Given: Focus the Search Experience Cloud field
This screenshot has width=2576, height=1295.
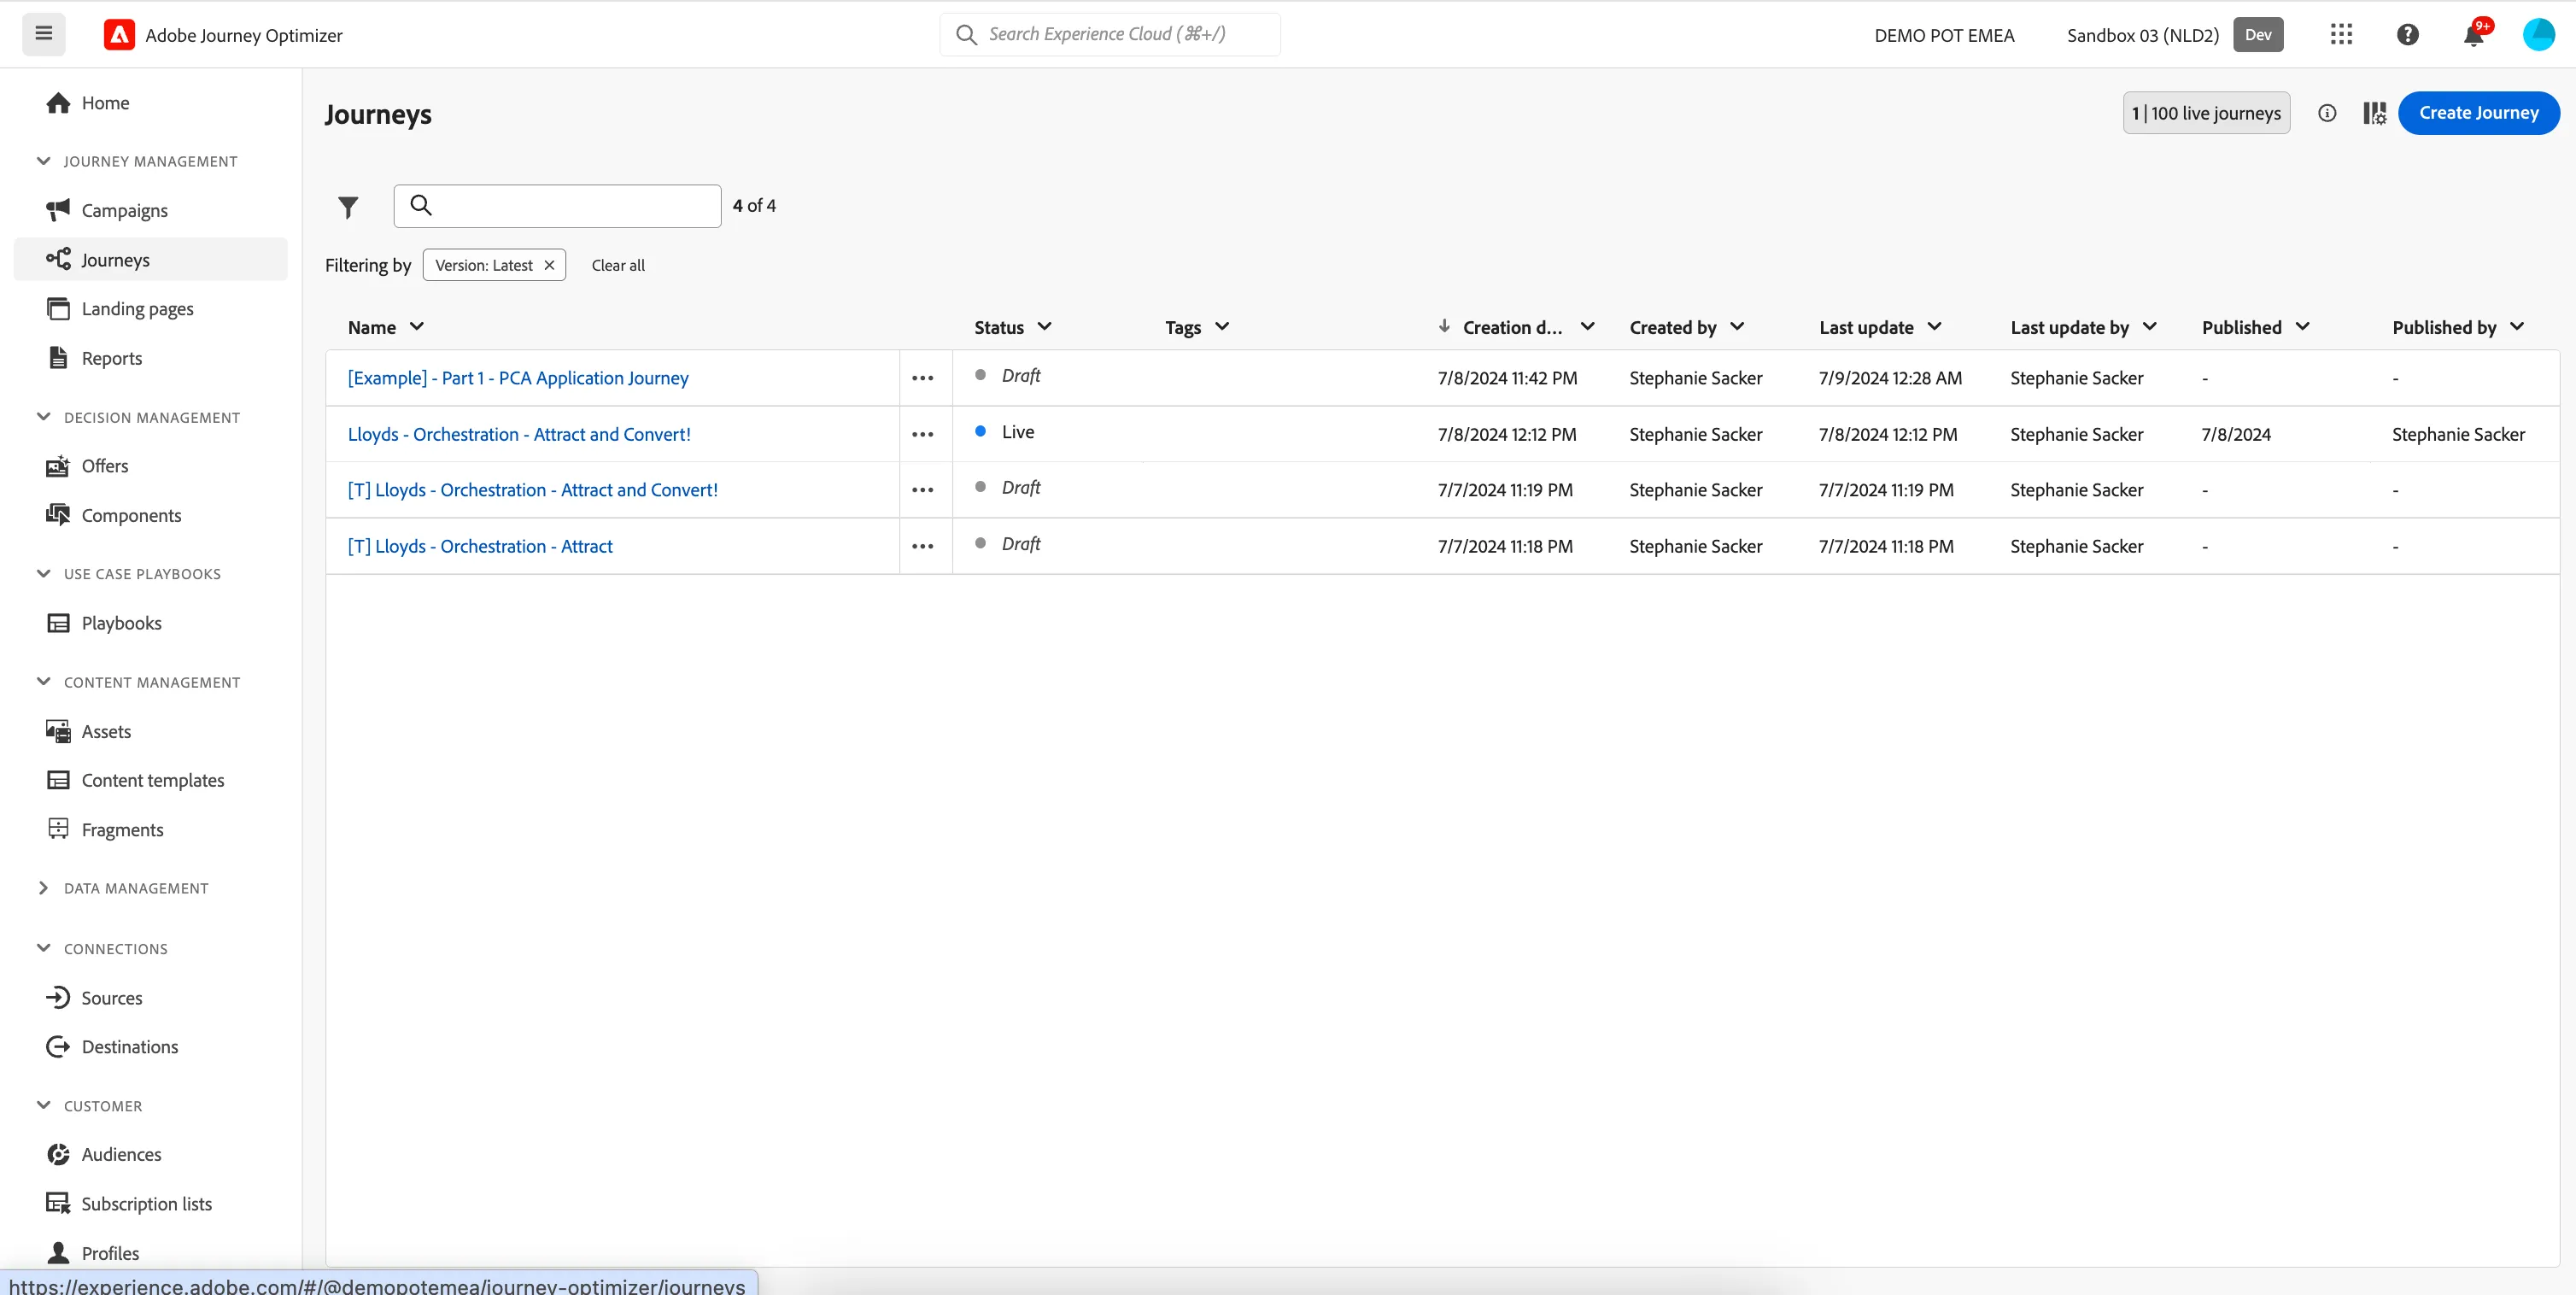Looking at the screenshot, I should point(1110,34).
